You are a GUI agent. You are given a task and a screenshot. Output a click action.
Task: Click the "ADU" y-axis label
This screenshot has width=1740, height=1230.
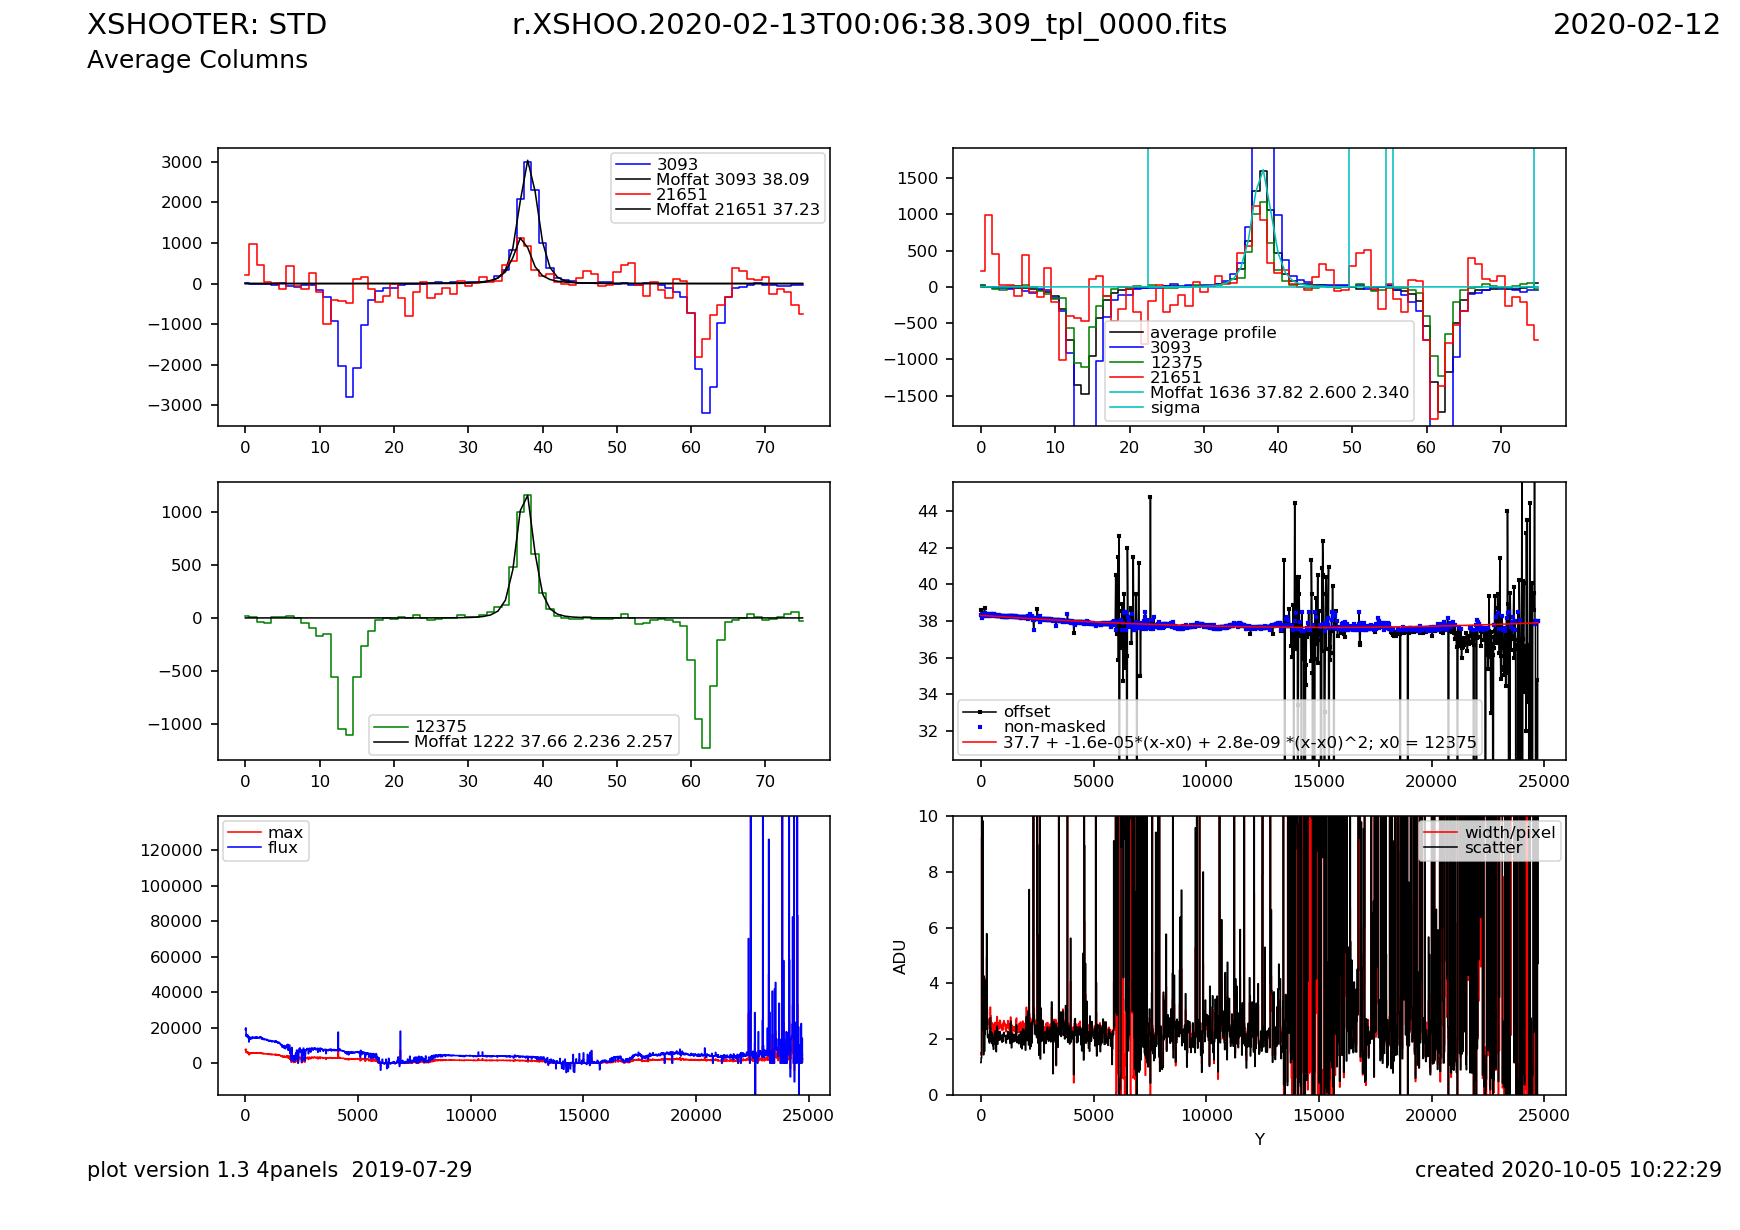click(900, 956)
